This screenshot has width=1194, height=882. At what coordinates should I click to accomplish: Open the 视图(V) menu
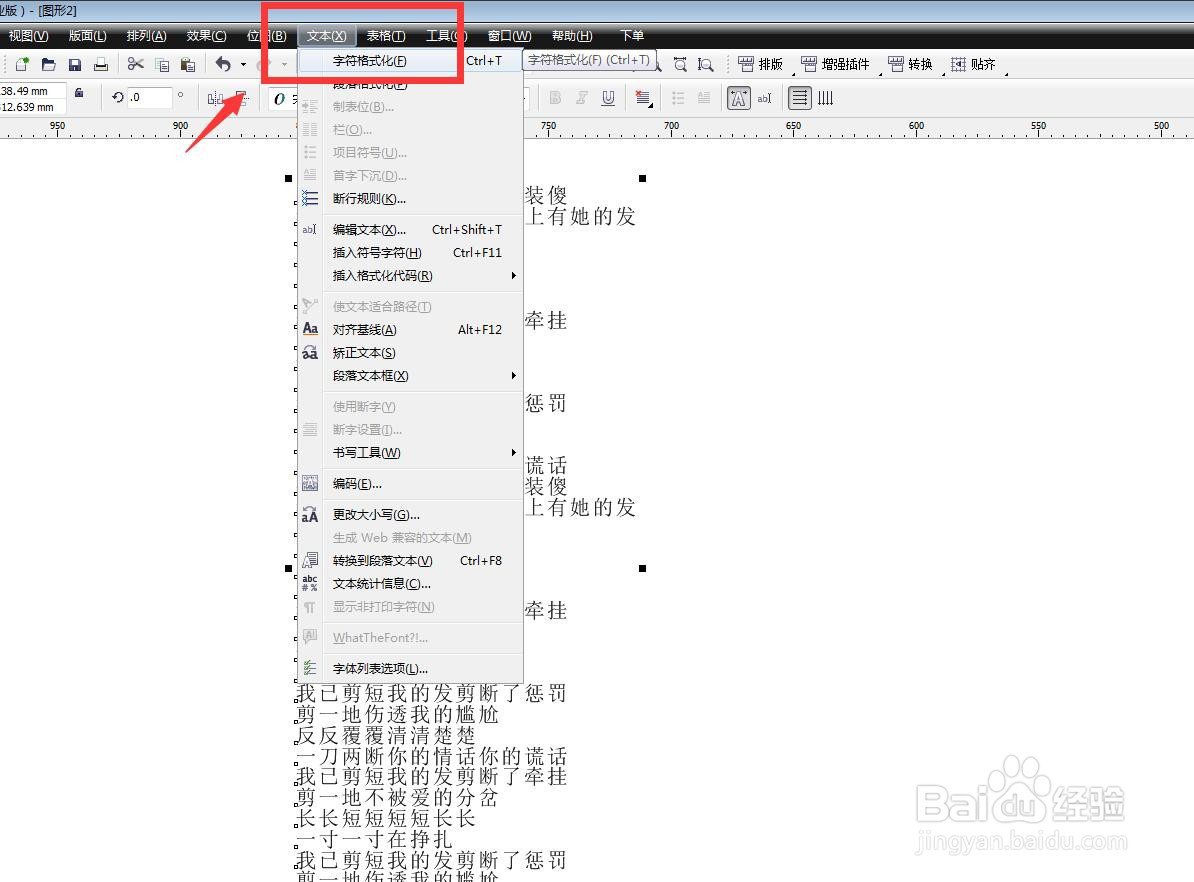[x=28, y=36]
